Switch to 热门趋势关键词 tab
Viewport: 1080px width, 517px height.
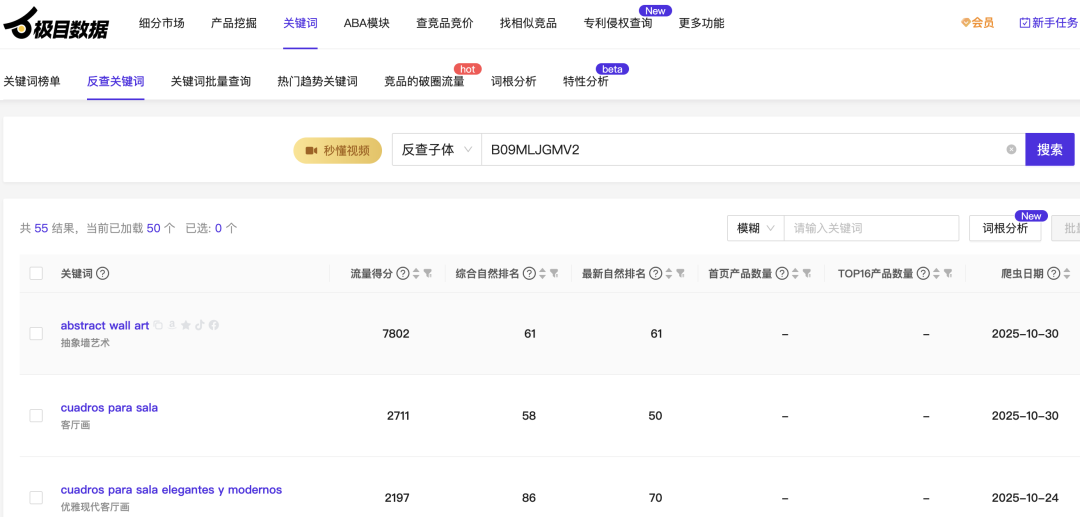click(318, 81)
